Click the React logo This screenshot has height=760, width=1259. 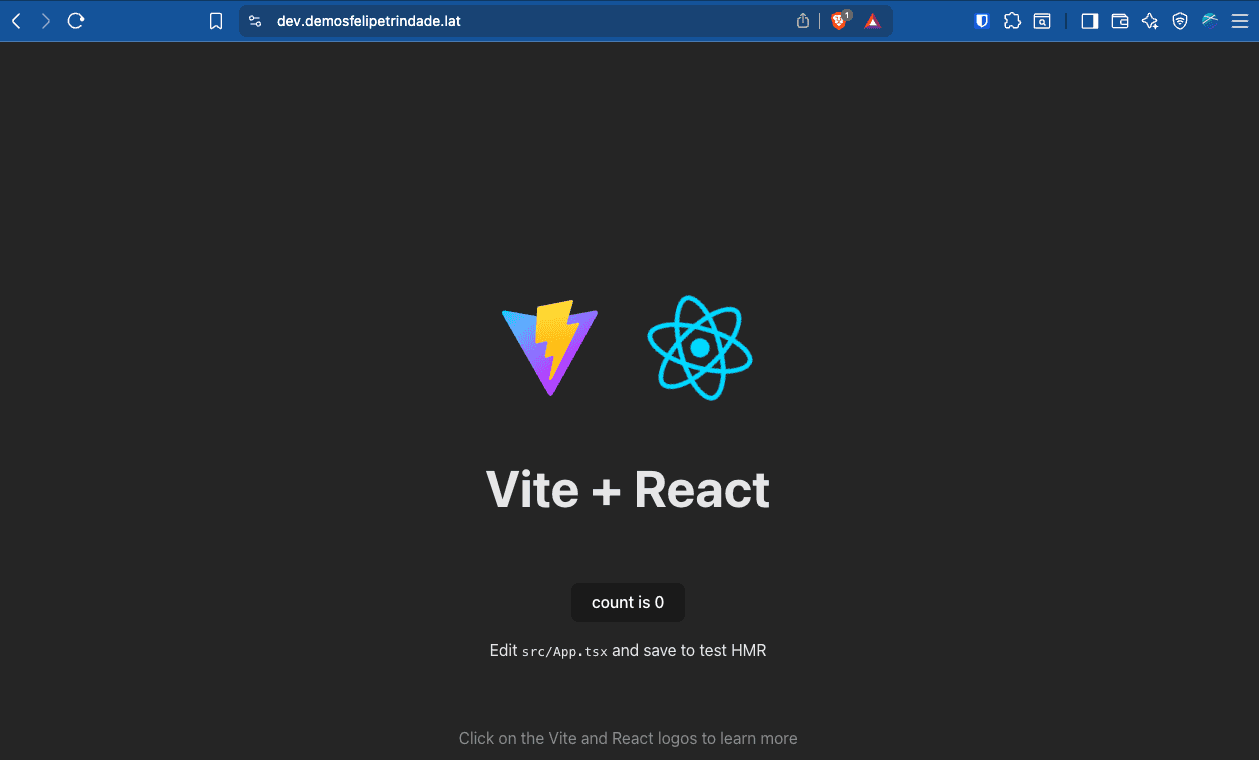coord(700,348)
